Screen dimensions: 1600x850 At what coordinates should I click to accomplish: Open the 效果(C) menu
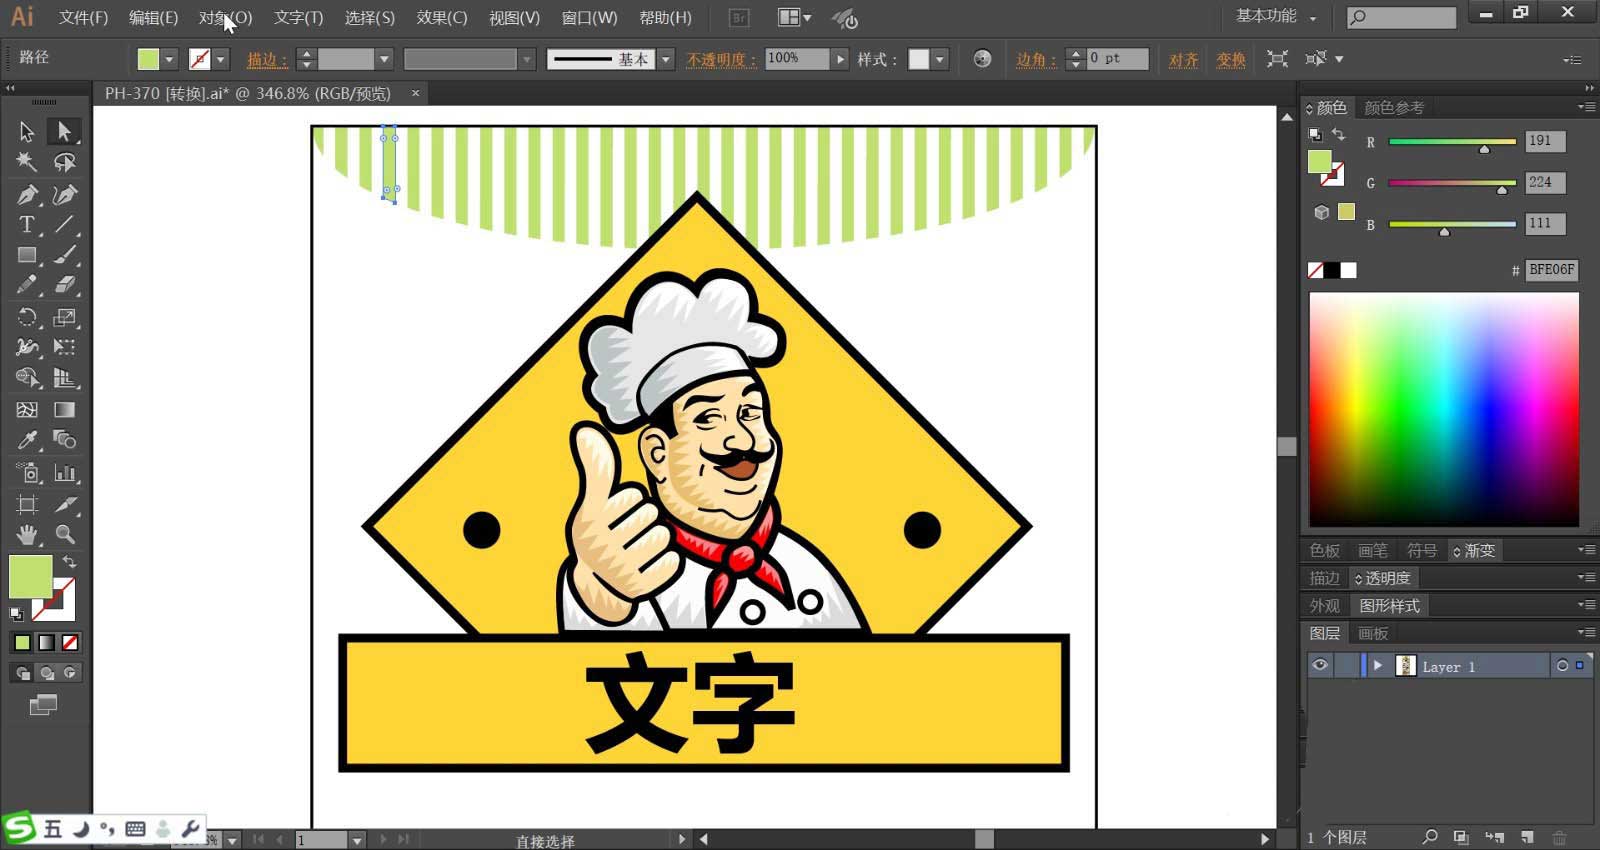point(442,18)
